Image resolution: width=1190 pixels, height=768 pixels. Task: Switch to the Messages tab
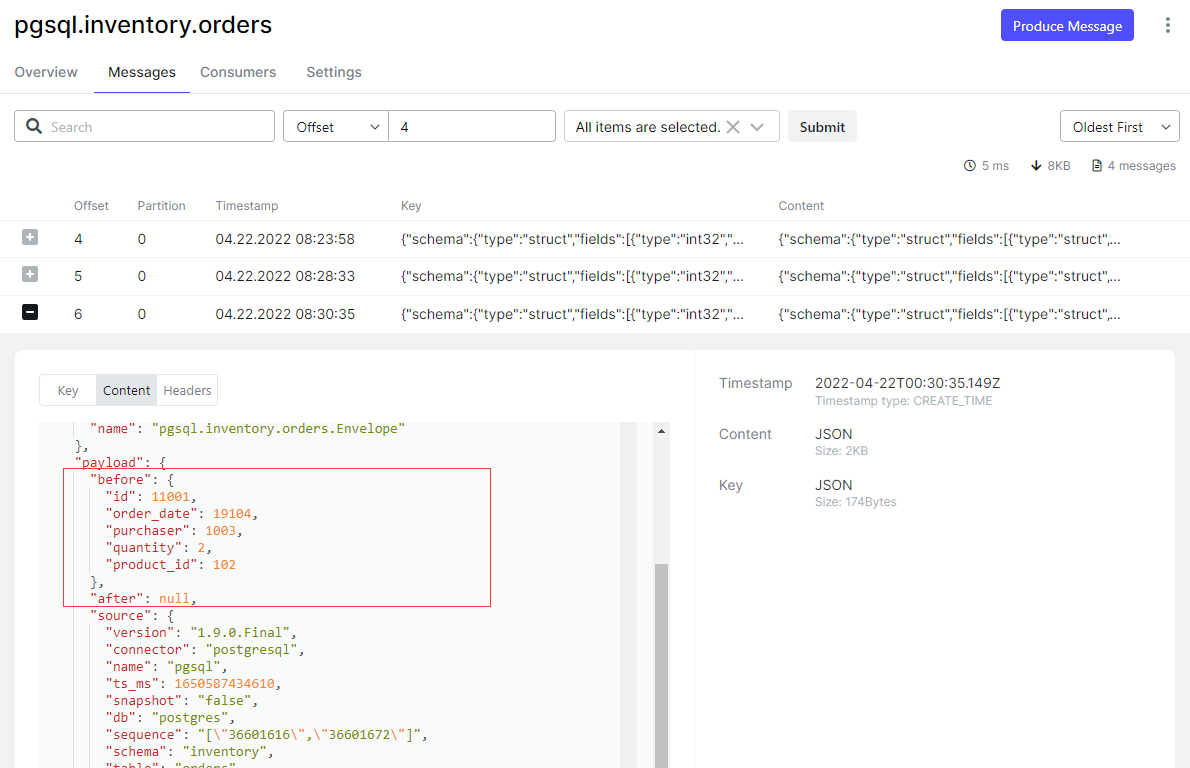coord(142,72)
